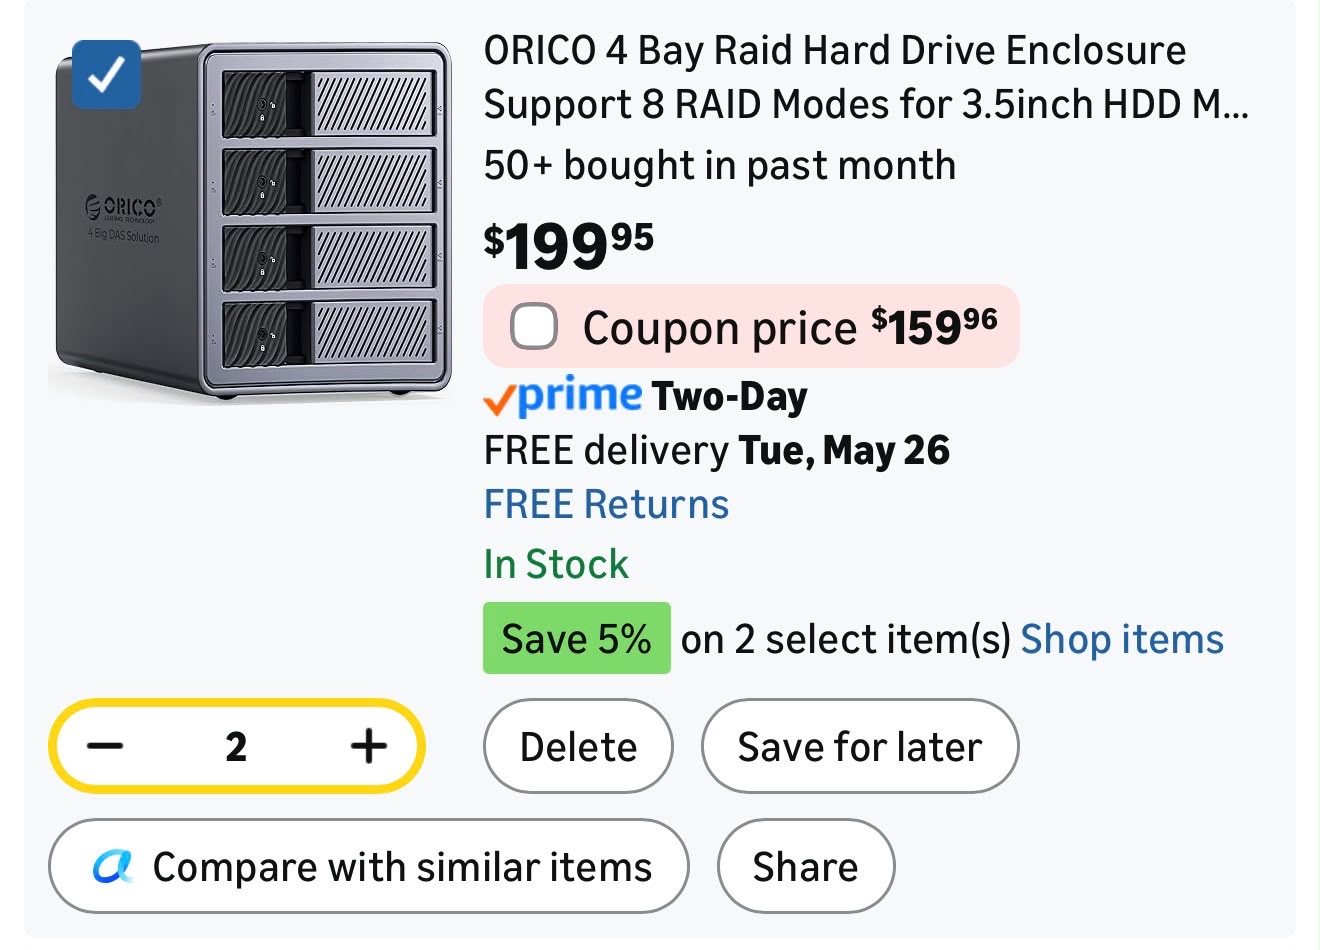Click the Tue, May 26 delivery date
The image size is (1320, 950).
844,450
